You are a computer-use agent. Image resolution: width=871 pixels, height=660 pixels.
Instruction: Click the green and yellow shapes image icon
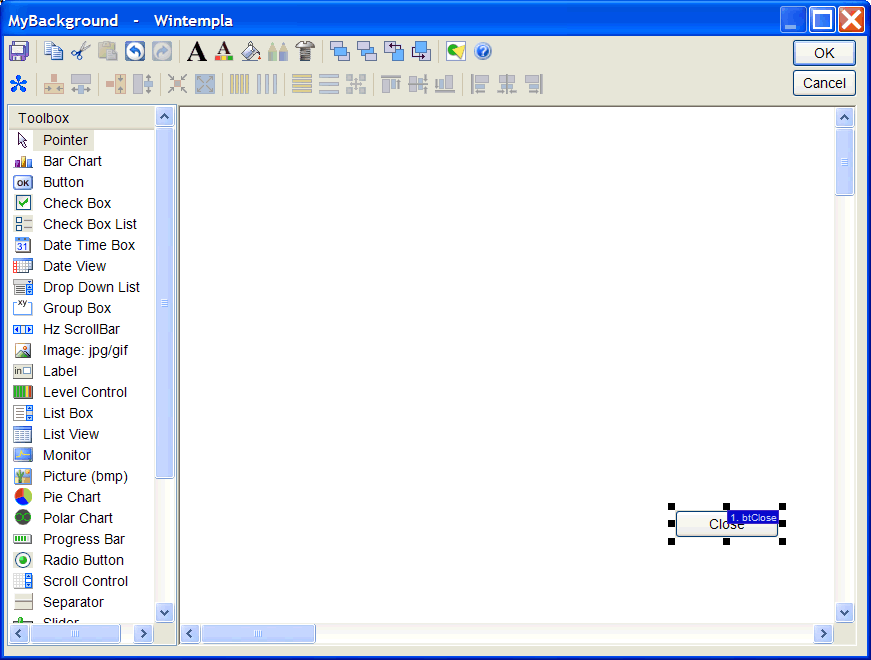[x=455, y=51]
